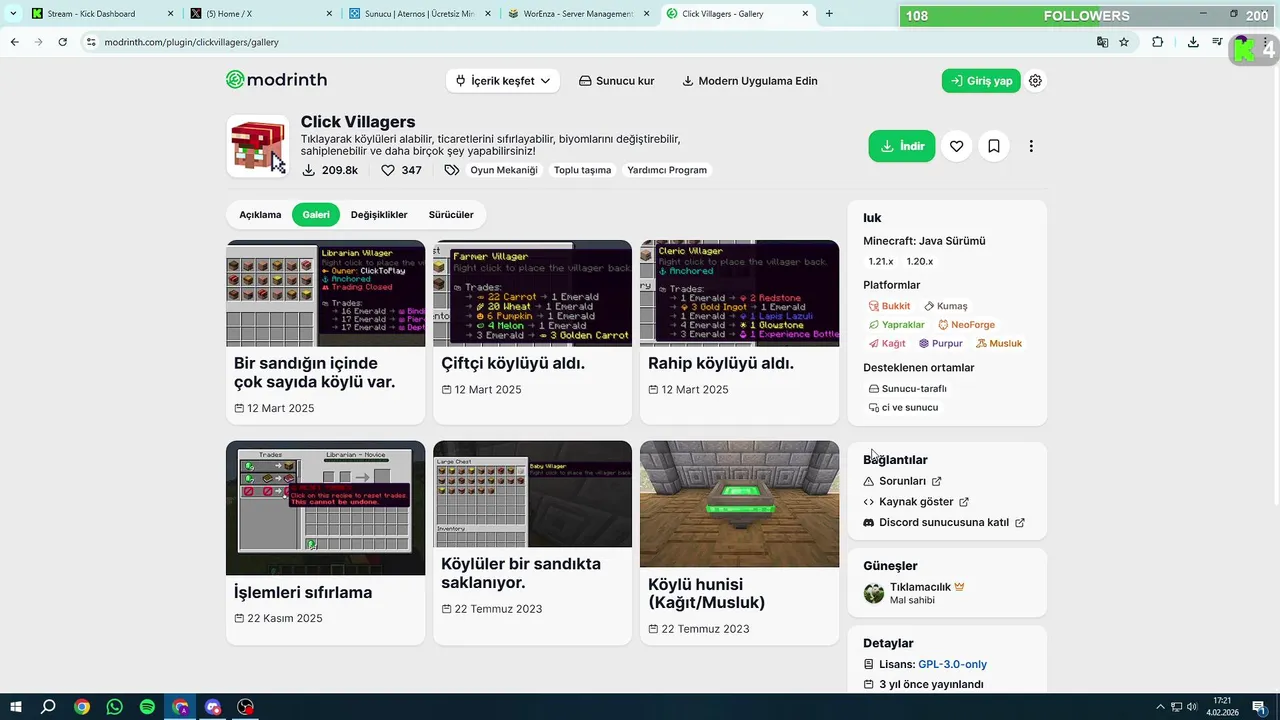Viewport: 1280px width, 720px height.
Task: Open the Değişiklikler tab
Action: click(x=379, y=215)
